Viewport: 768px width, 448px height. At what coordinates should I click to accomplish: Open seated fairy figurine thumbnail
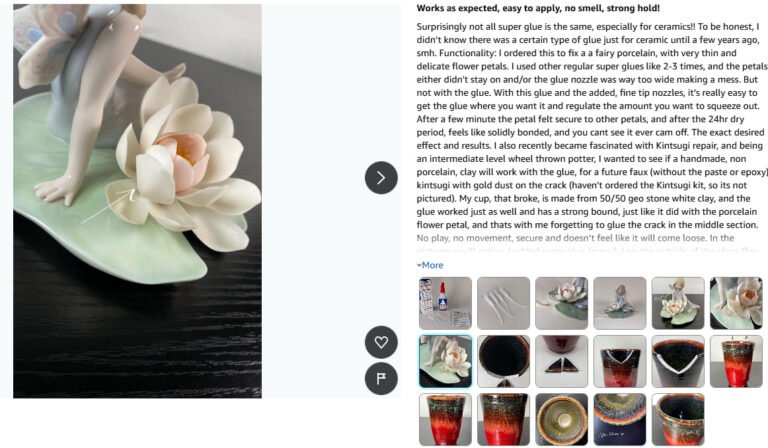pos(620,303)
